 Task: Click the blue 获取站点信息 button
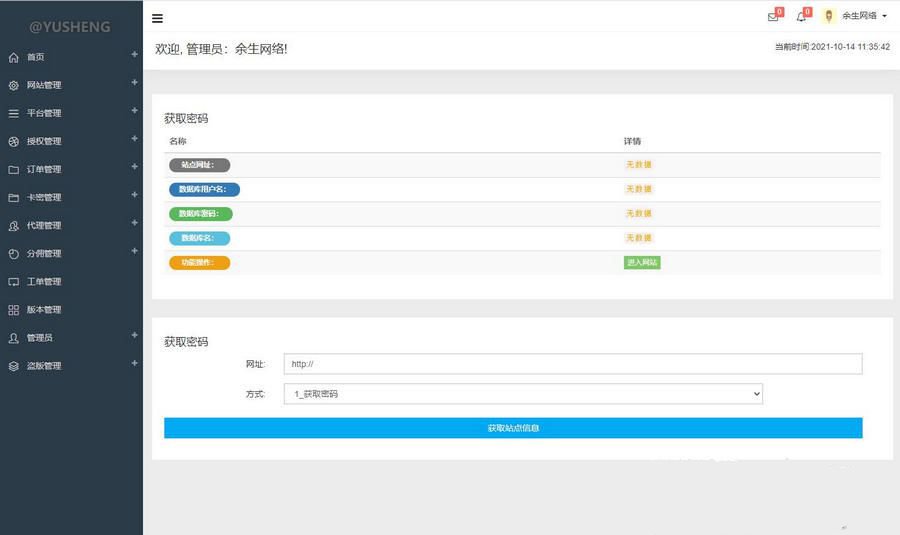tap(513, 428)
